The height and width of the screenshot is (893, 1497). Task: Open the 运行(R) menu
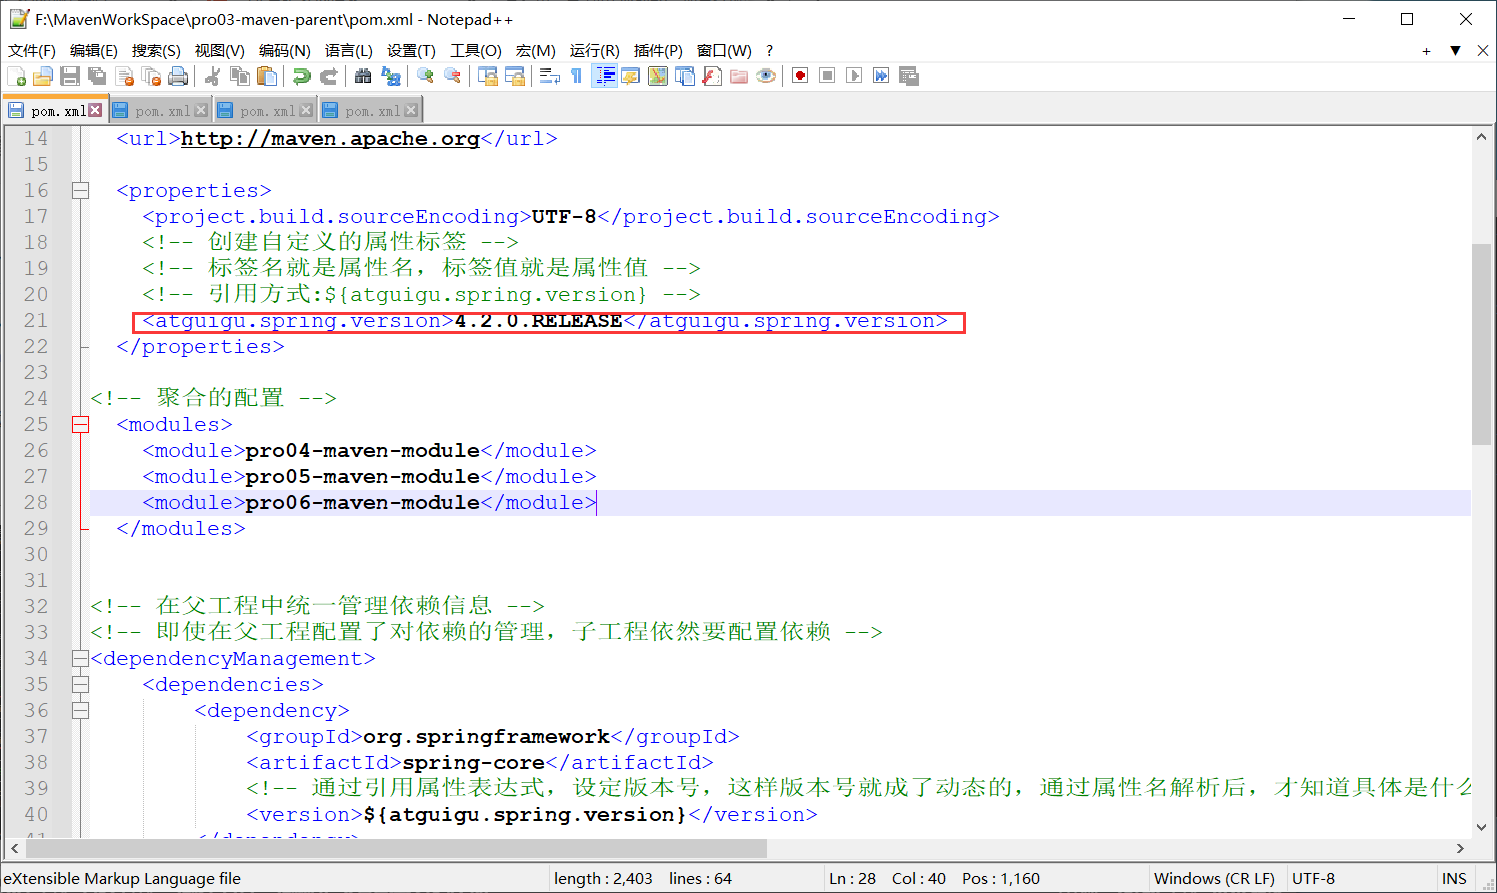[x=595, y=50]
